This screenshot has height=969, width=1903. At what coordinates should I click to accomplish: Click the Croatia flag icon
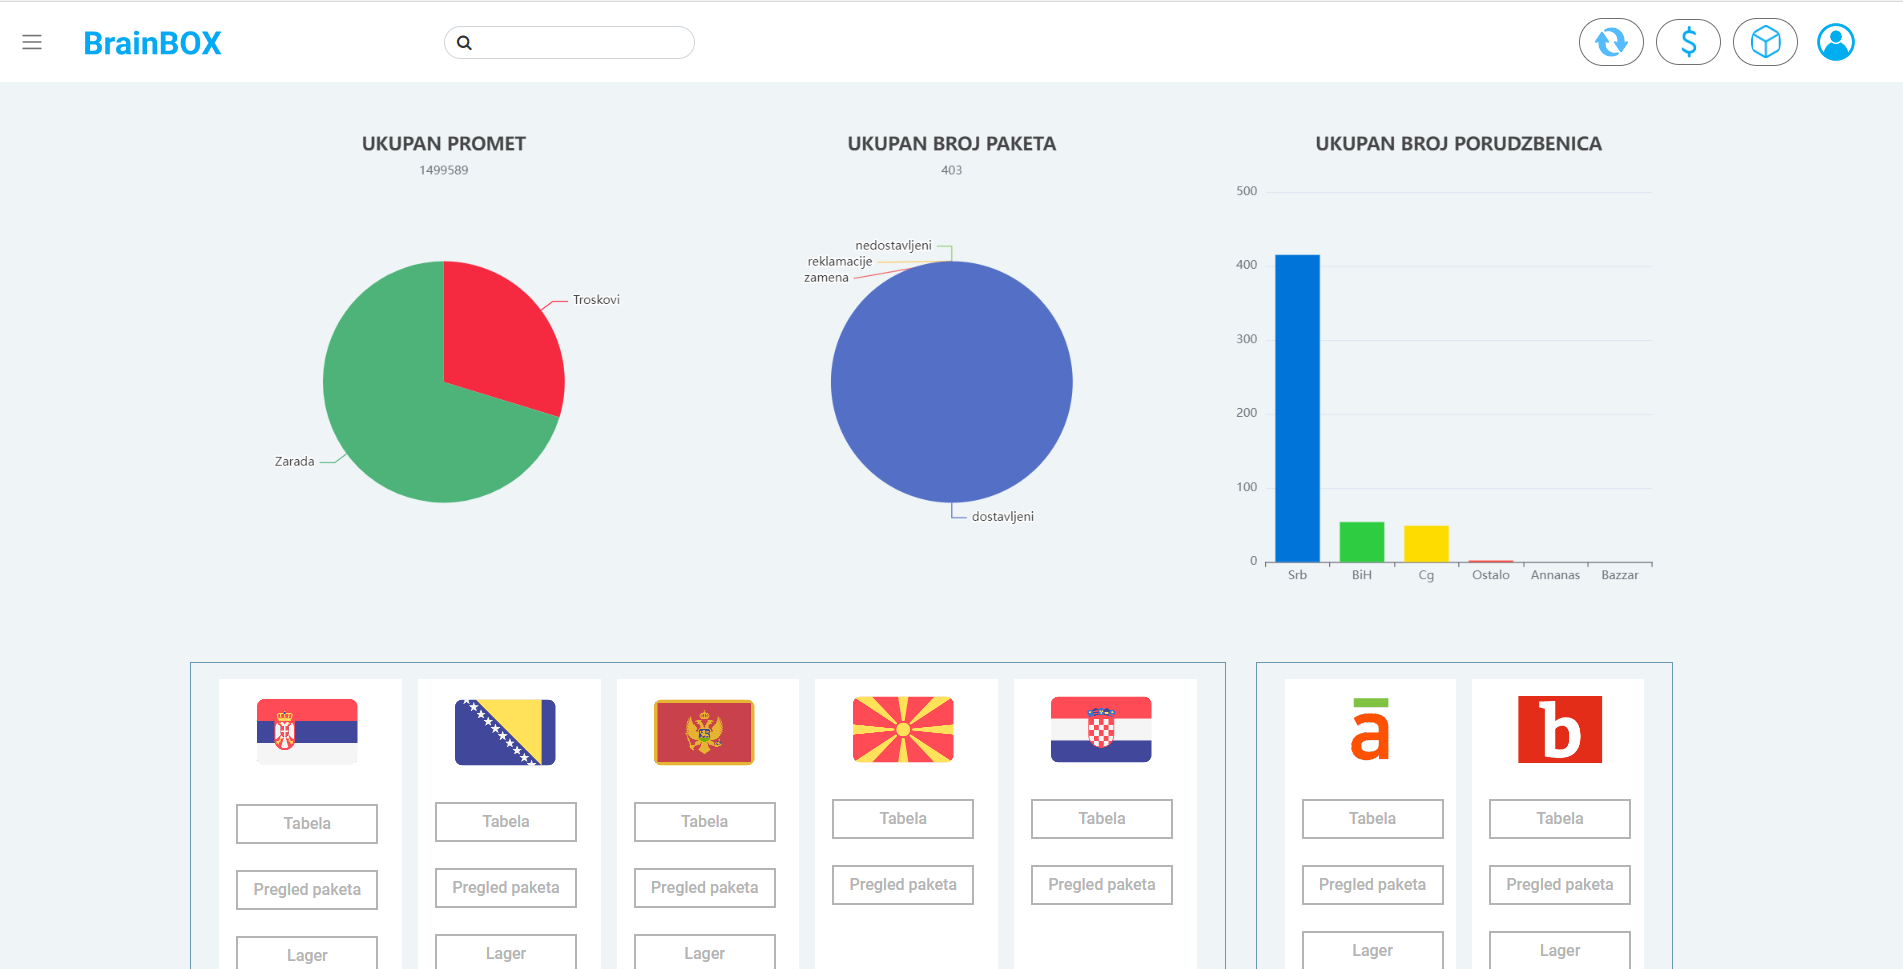1101,730
